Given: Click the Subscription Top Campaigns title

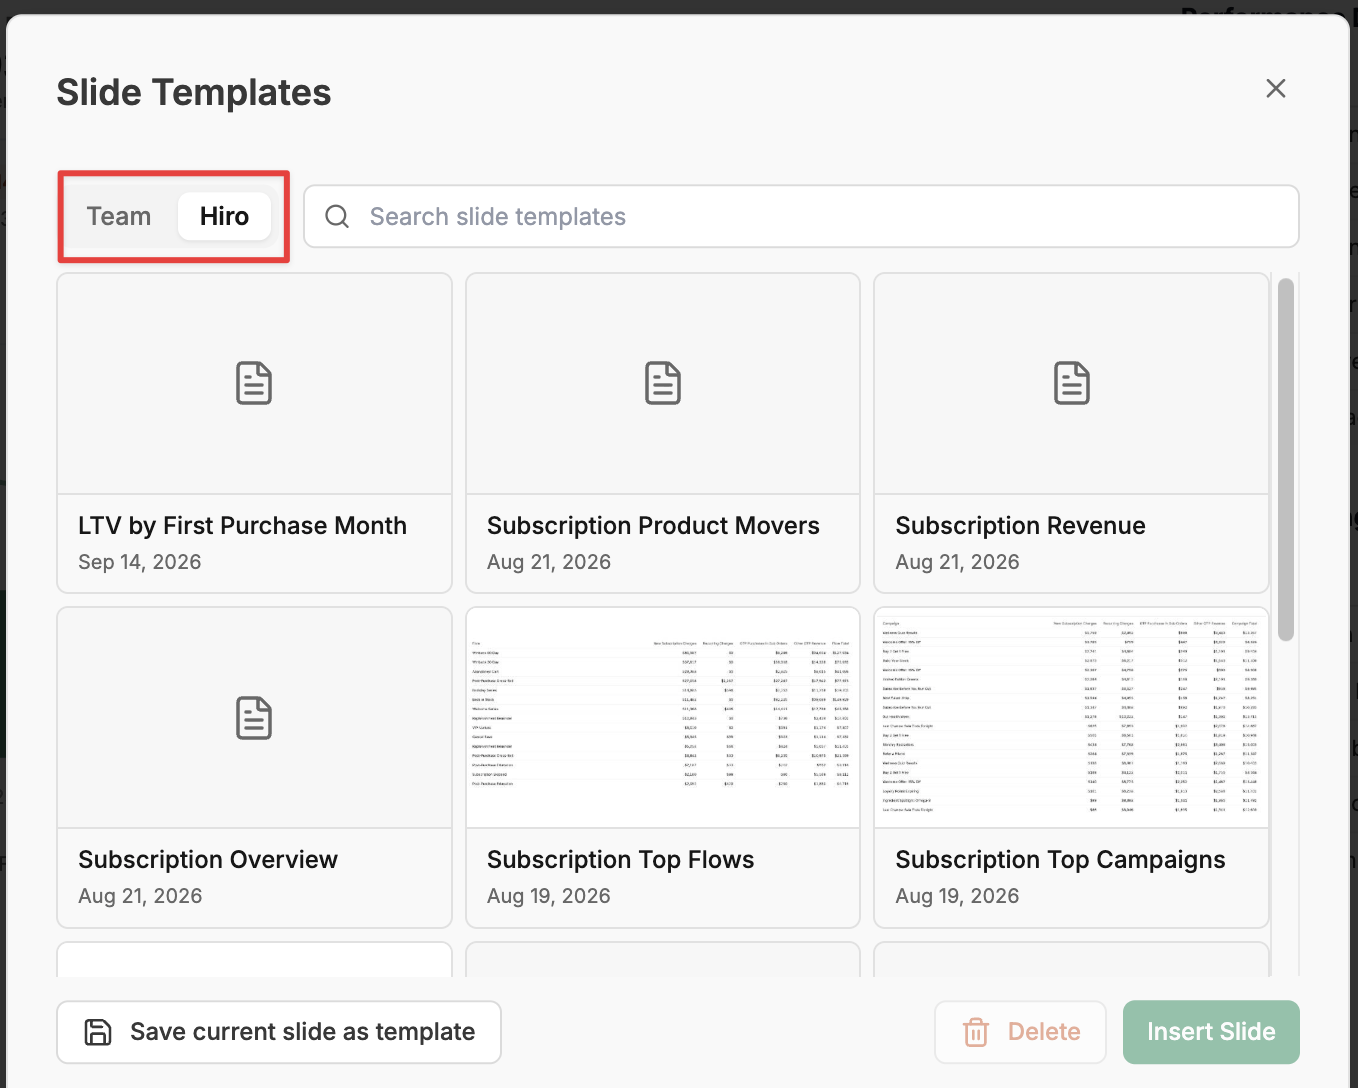Looking at the screenshot, I should (1060, 860).
